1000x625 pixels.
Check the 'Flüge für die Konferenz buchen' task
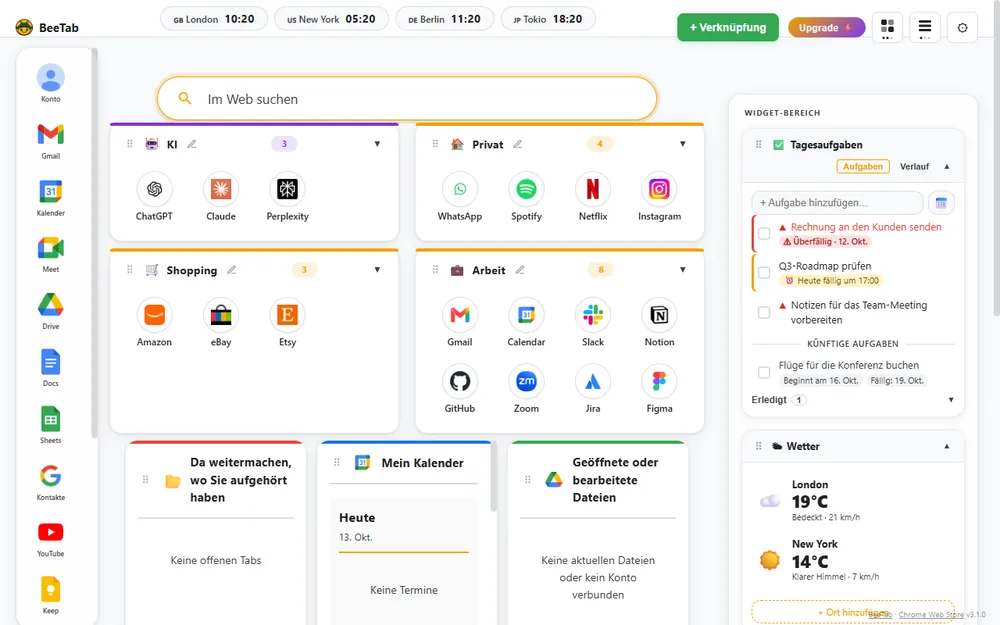click(x=763, y=372)
